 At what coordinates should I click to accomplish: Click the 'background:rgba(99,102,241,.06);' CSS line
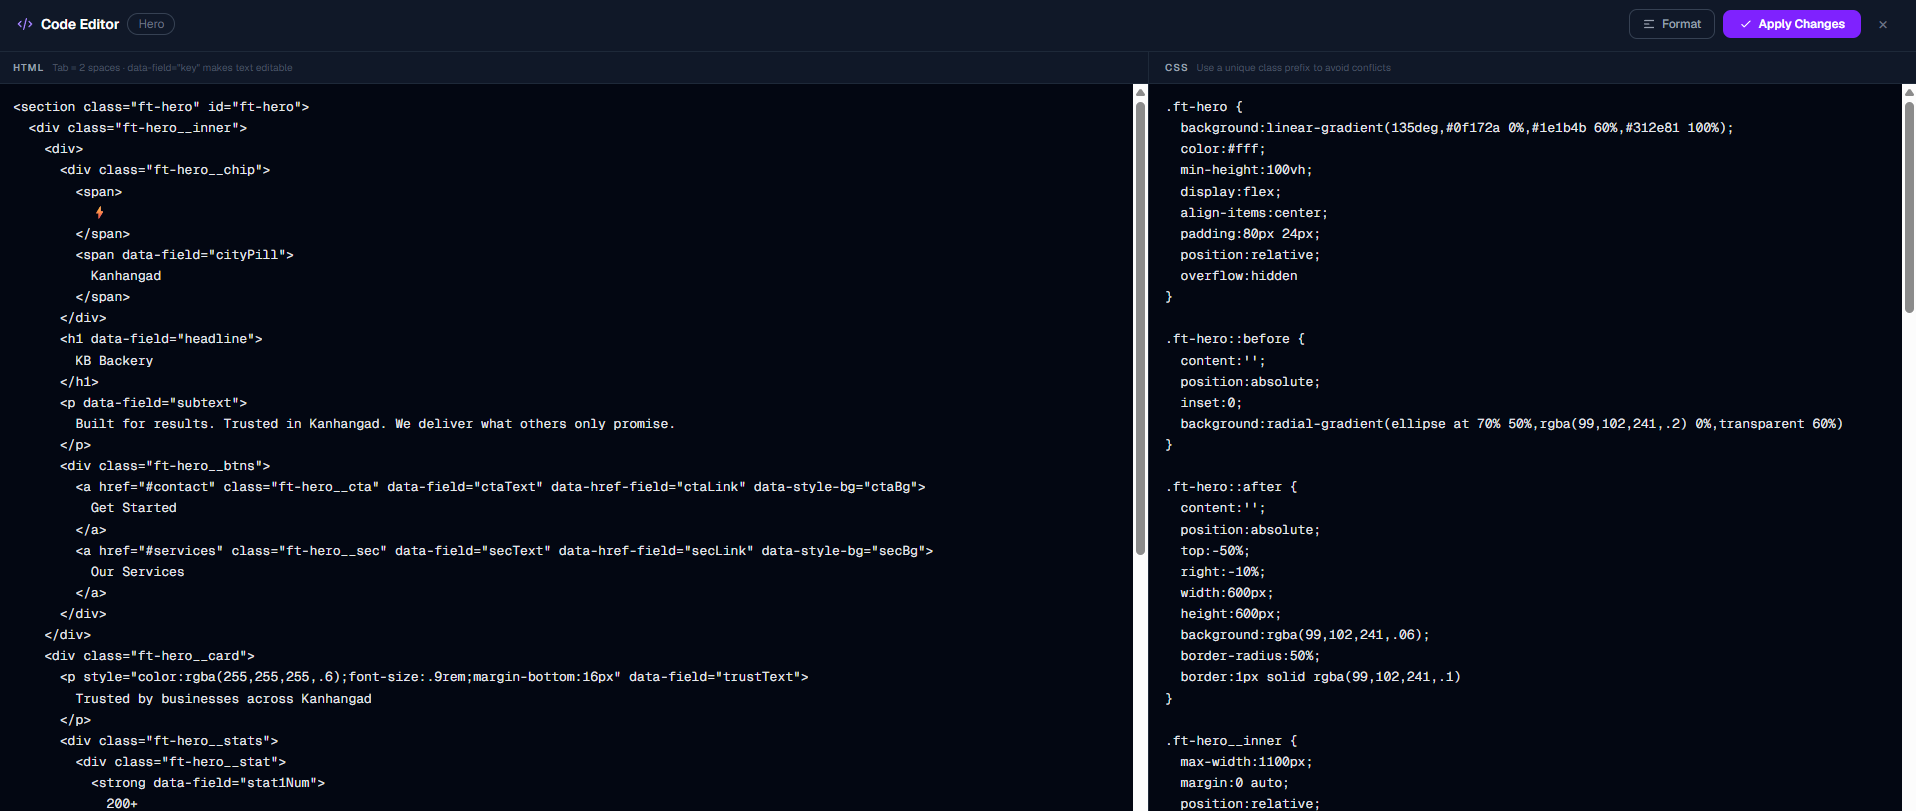tap(1305, 635)
